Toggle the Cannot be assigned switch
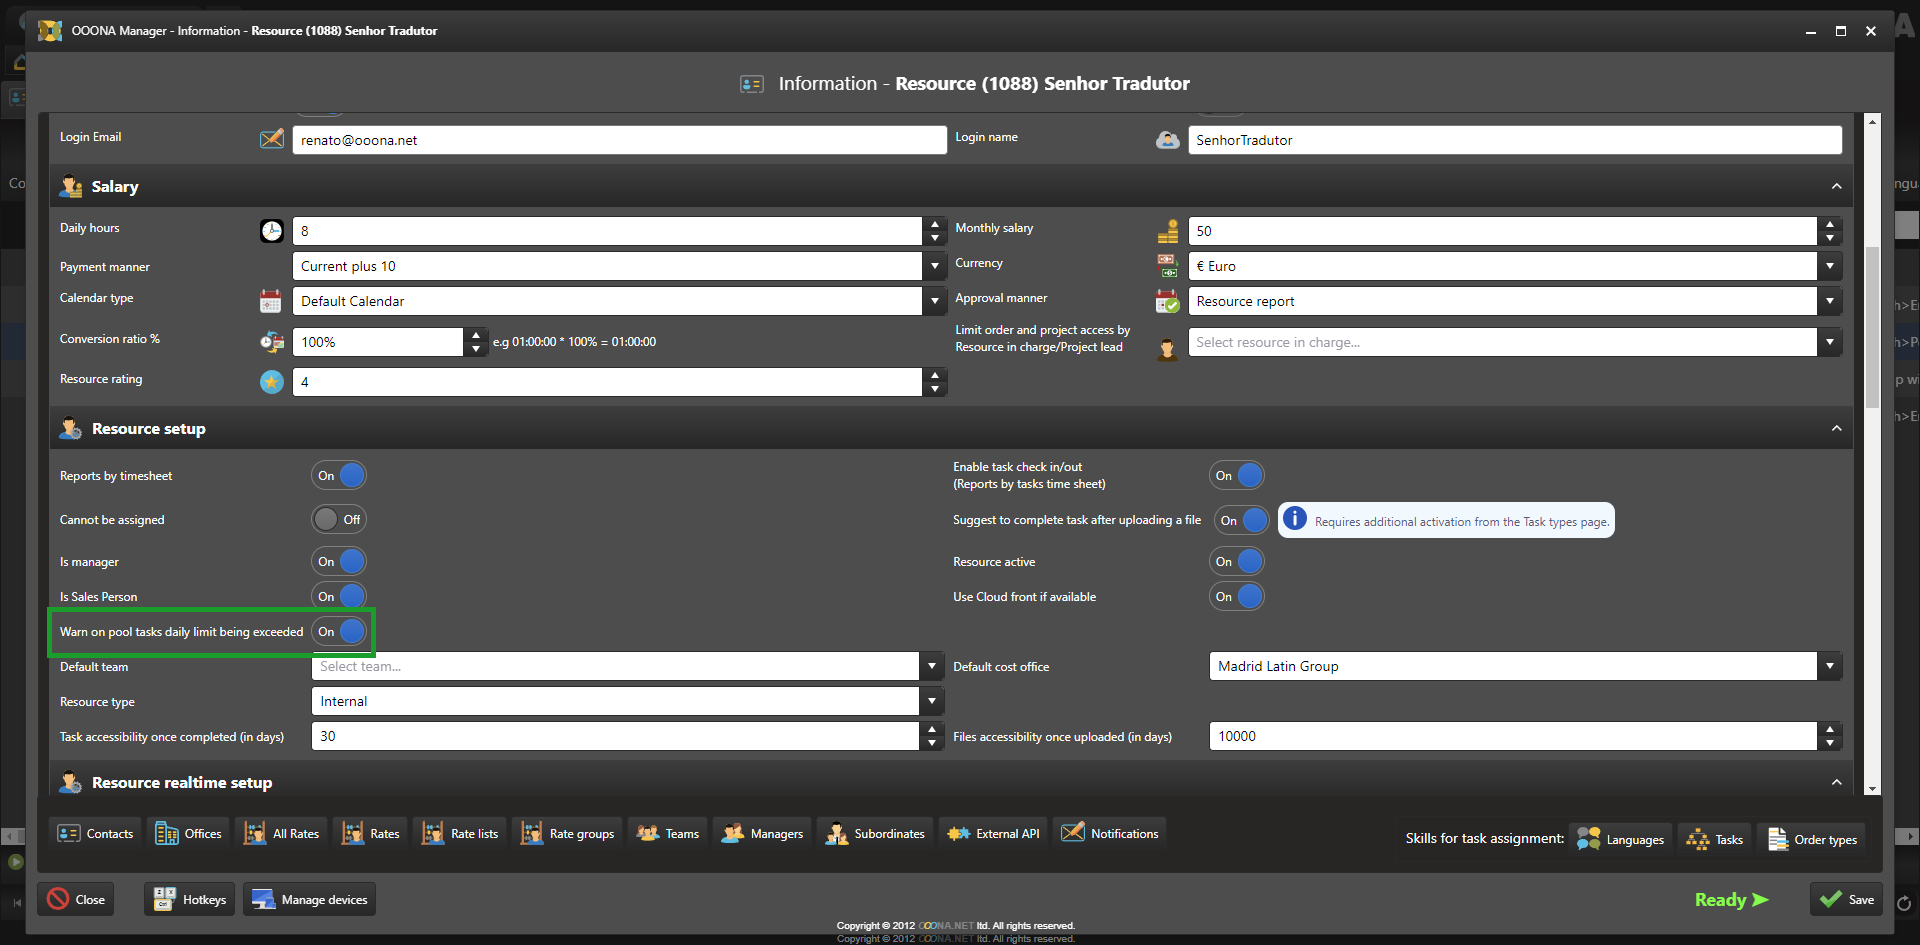The width and height of the screenshot is (1920, 945). 339,520
